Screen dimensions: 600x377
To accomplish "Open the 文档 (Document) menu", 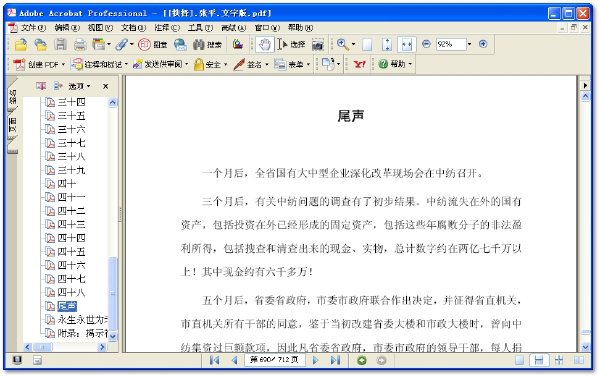I will pyautogui.click(x=134, y=28).
